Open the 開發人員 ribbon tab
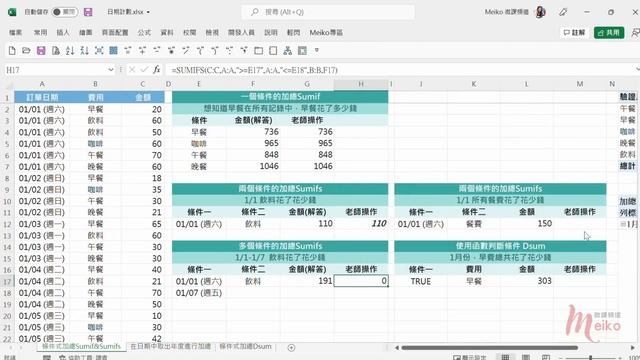Screen dimensions: 640x360 click(x=241, y=32)
